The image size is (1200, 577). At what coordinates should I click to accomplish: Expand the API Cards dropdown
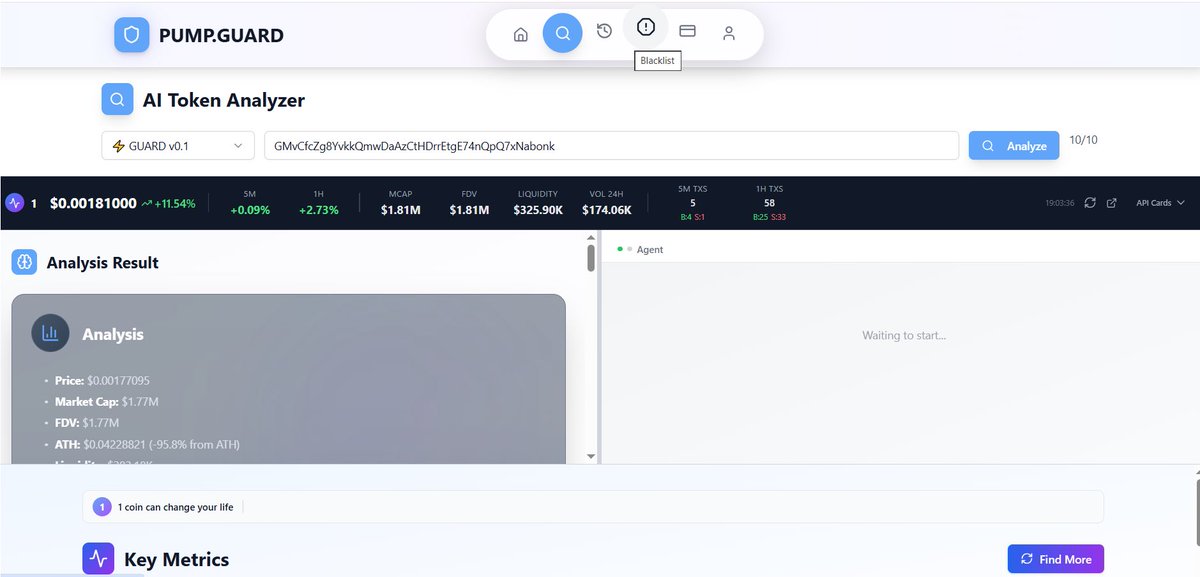[x=1158, y=202]
